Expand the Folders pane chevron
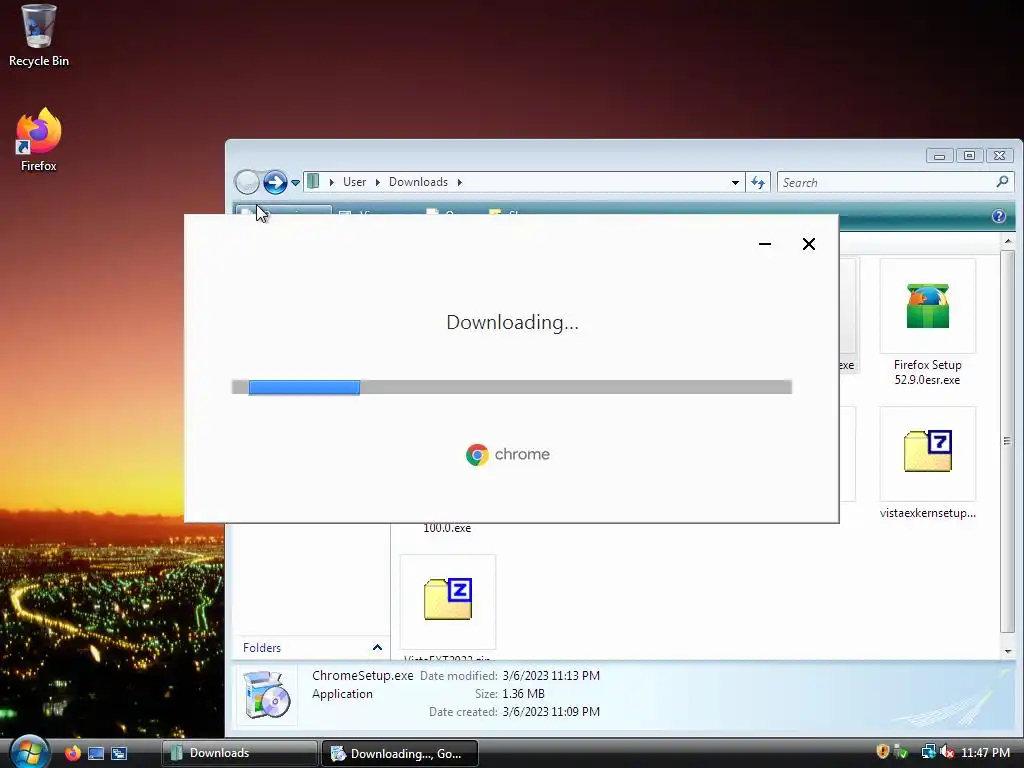This screenshot has width=1024, height=768. [377, 647]
